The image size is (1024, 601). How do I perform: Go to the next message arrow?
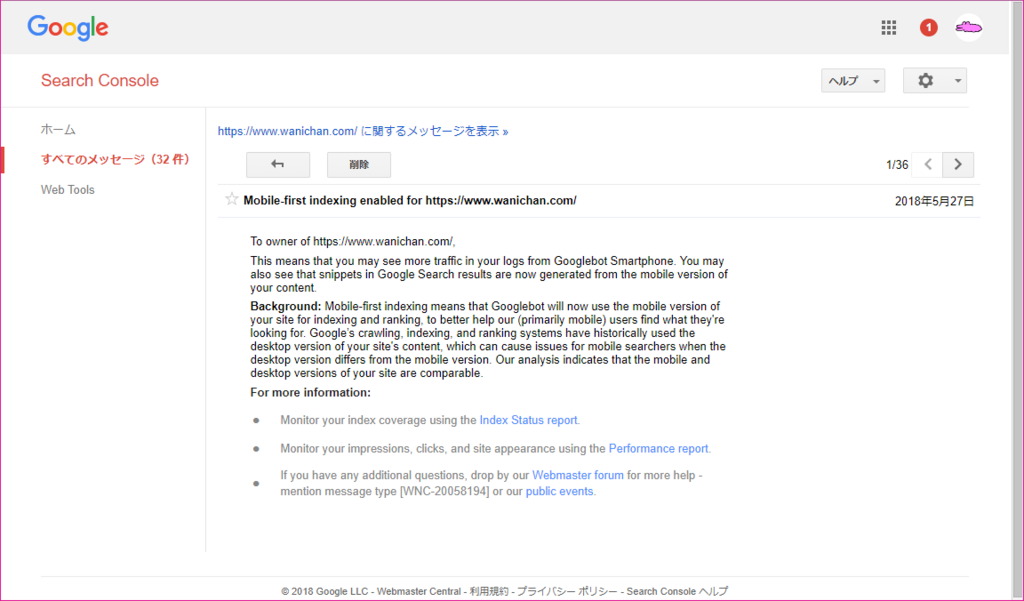tap(958, 165)
